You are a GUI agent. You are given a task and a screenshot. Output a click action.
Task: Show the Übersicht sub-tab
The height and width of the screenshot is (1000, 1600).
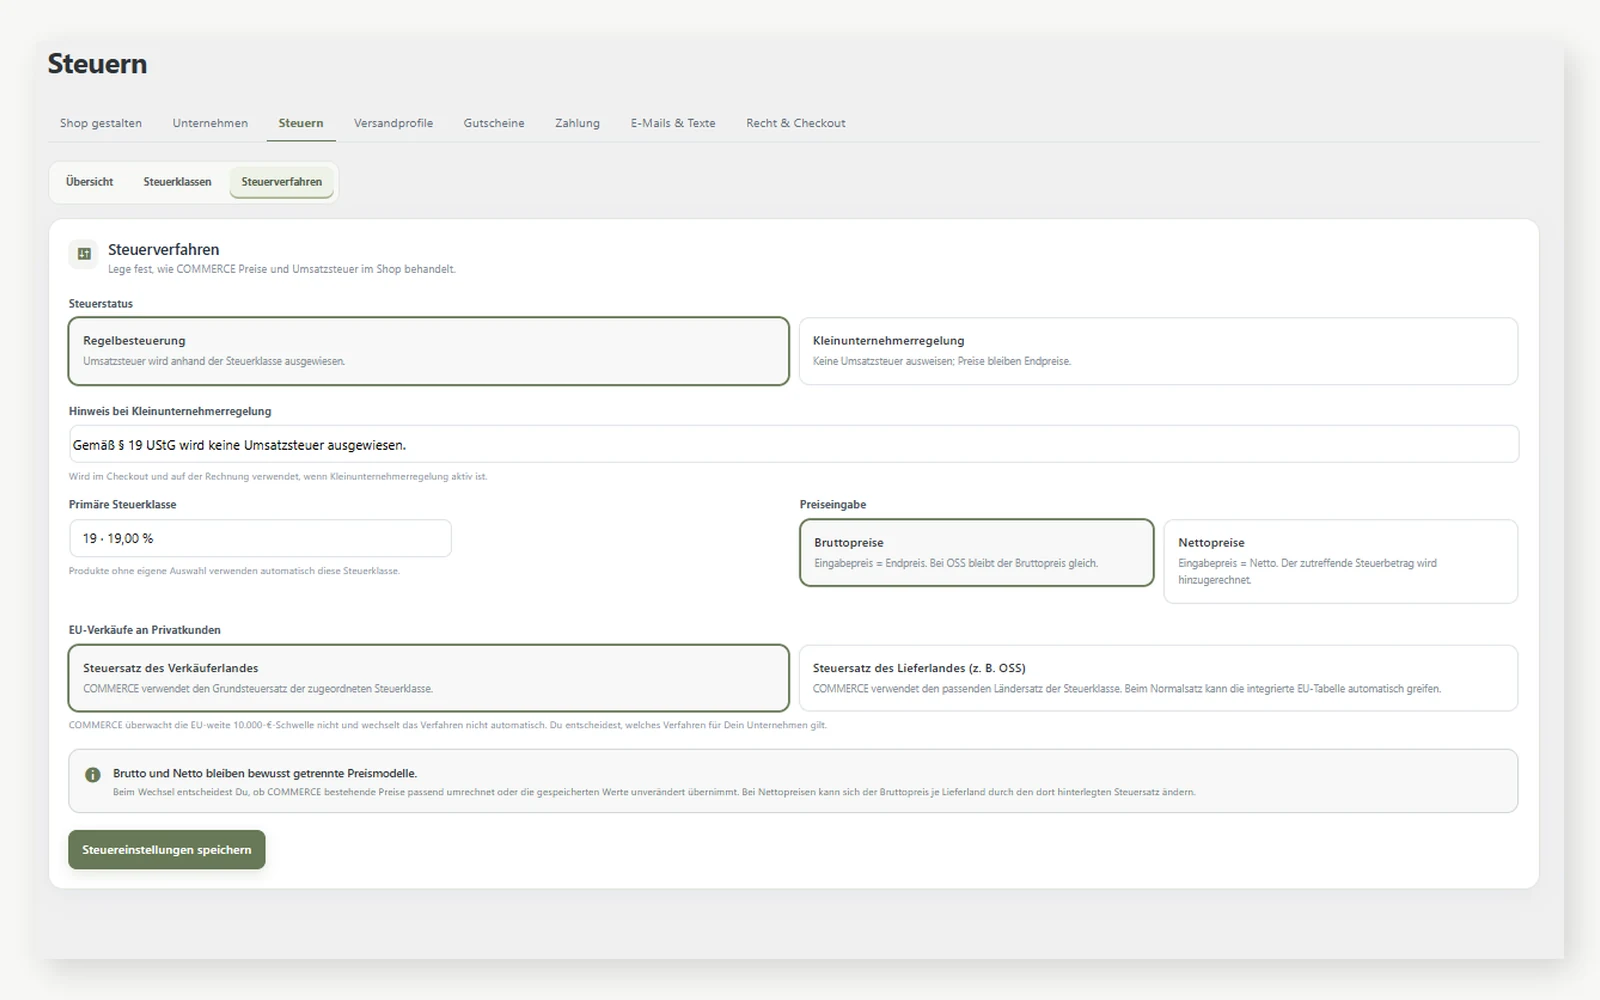[90, 182]
